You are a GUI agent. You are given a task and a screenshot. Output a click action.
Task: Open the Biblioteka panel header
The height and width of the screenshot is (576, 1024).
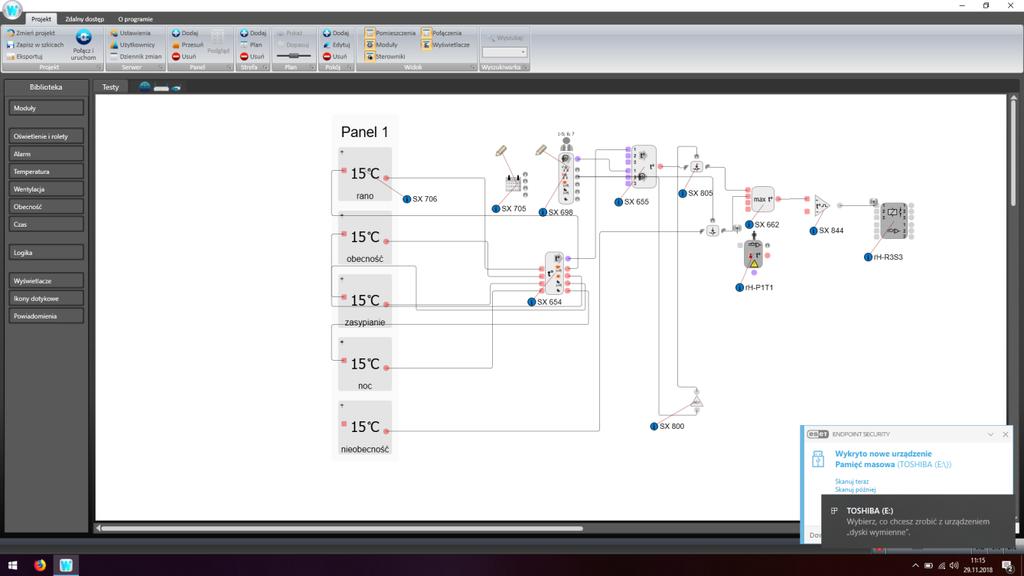46,87
